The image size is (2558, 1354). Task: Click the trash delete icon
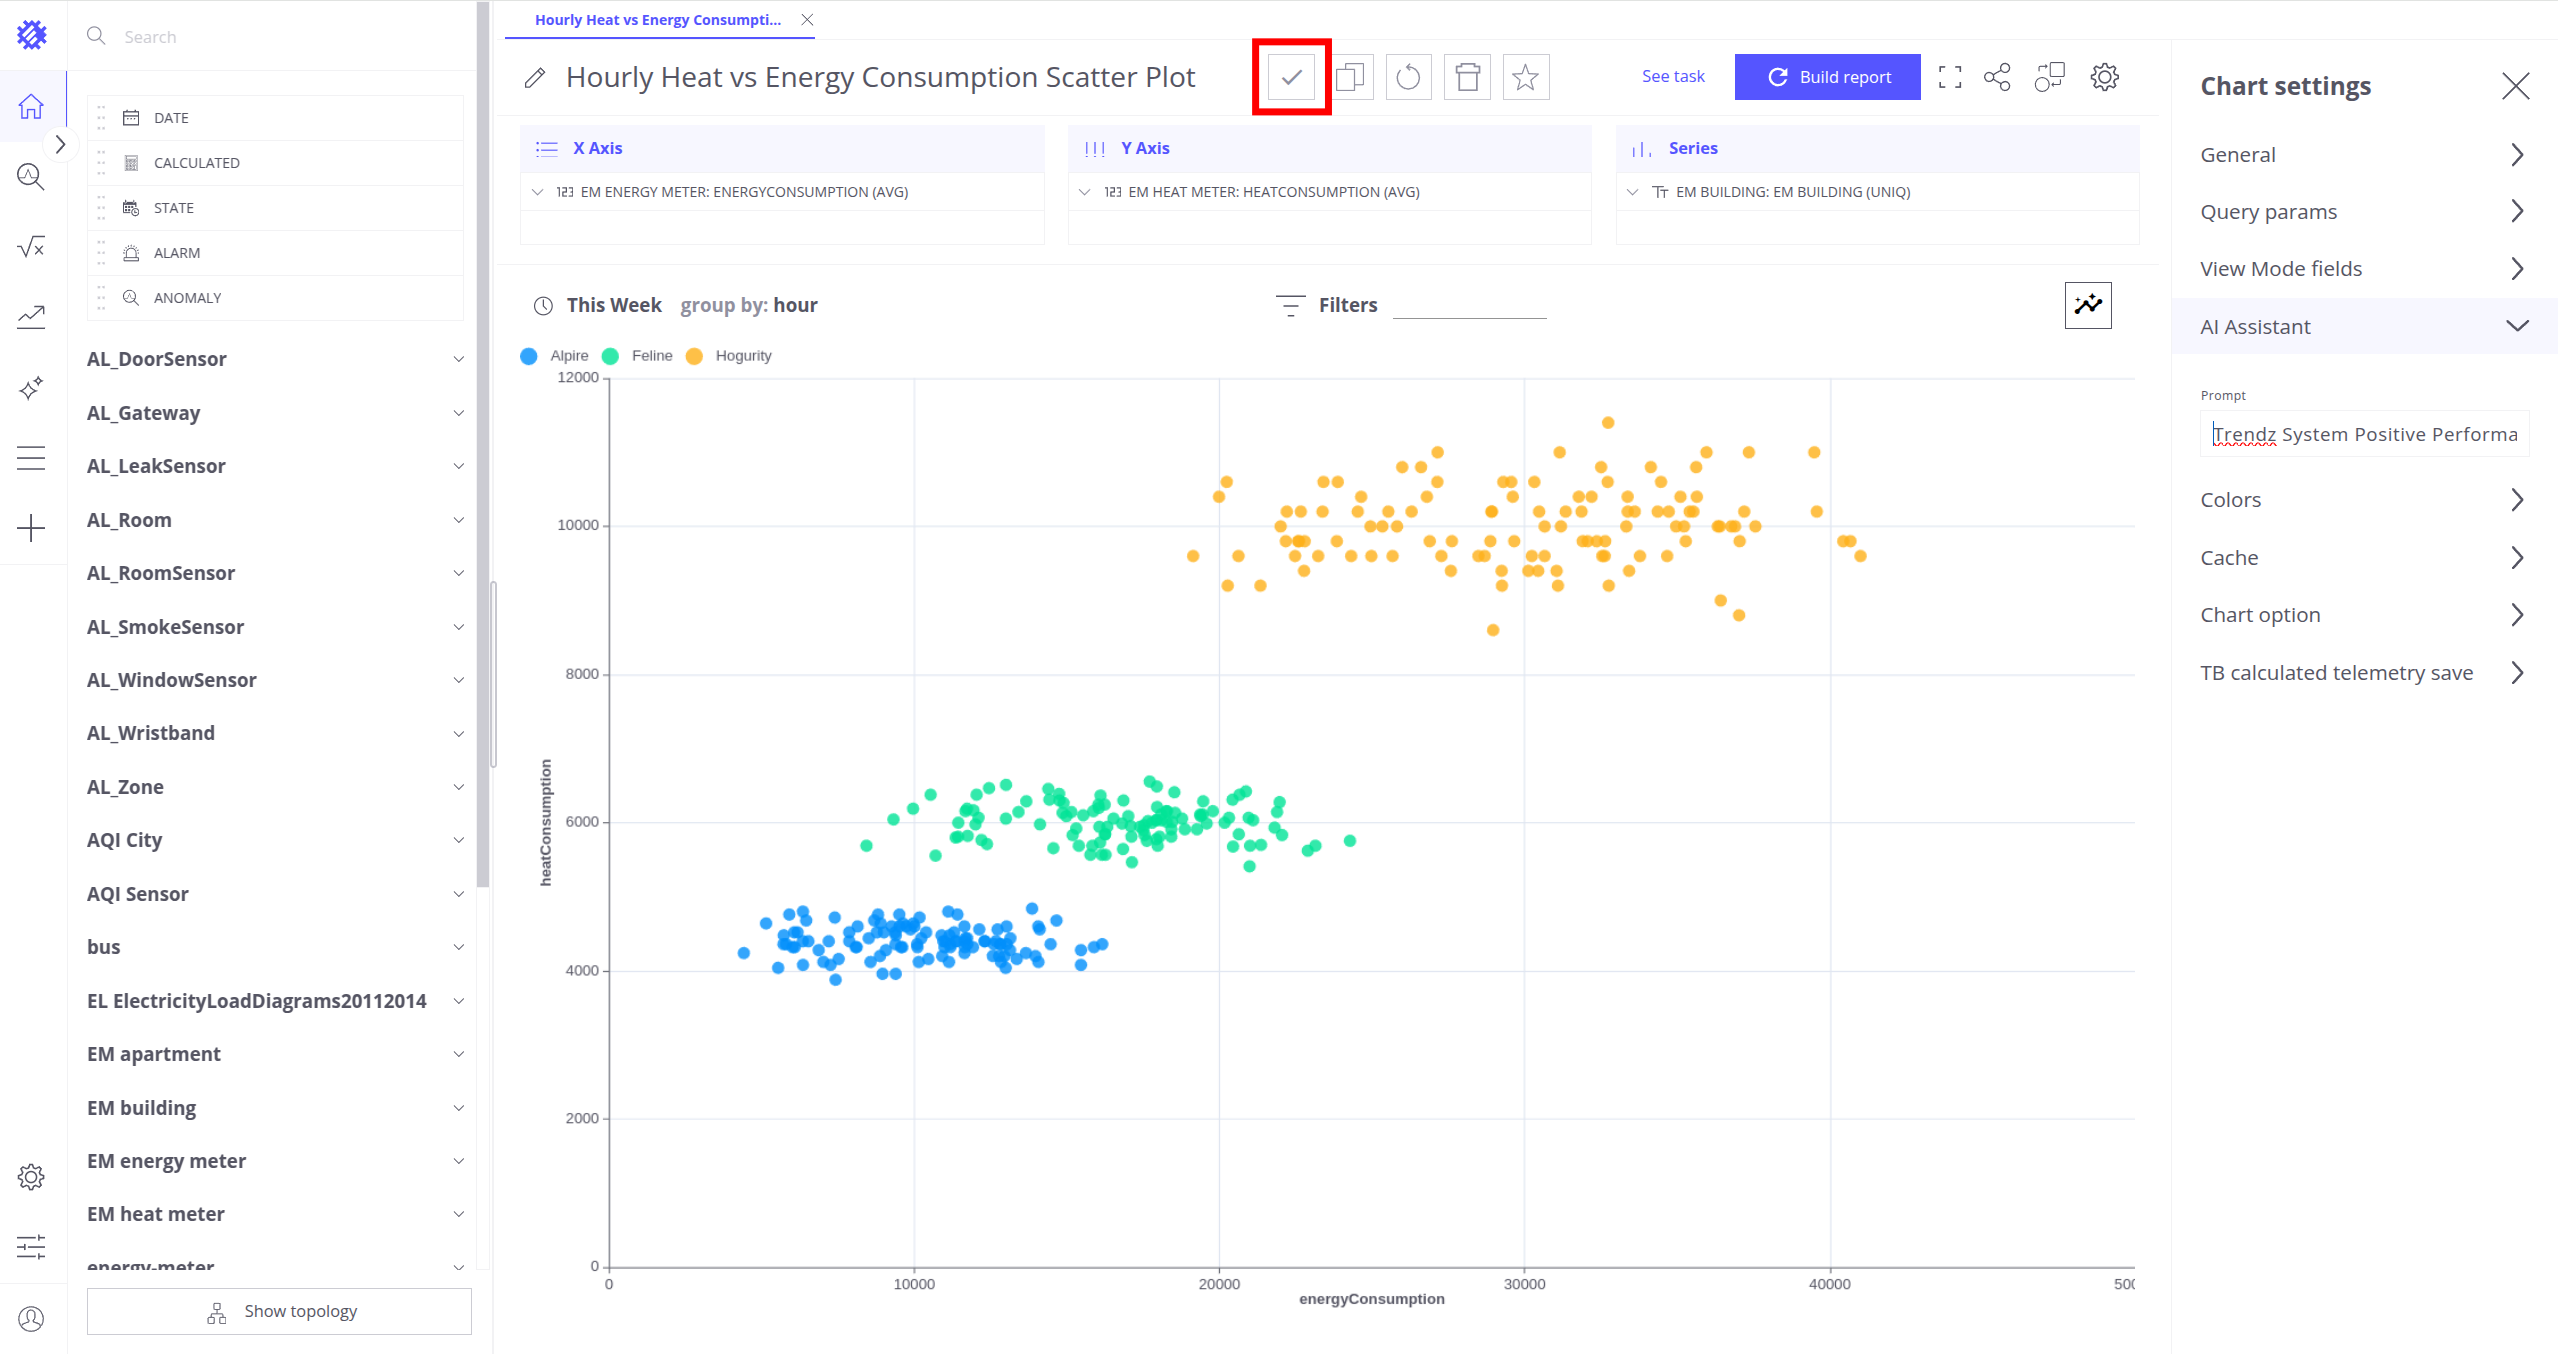point(1467,77)
